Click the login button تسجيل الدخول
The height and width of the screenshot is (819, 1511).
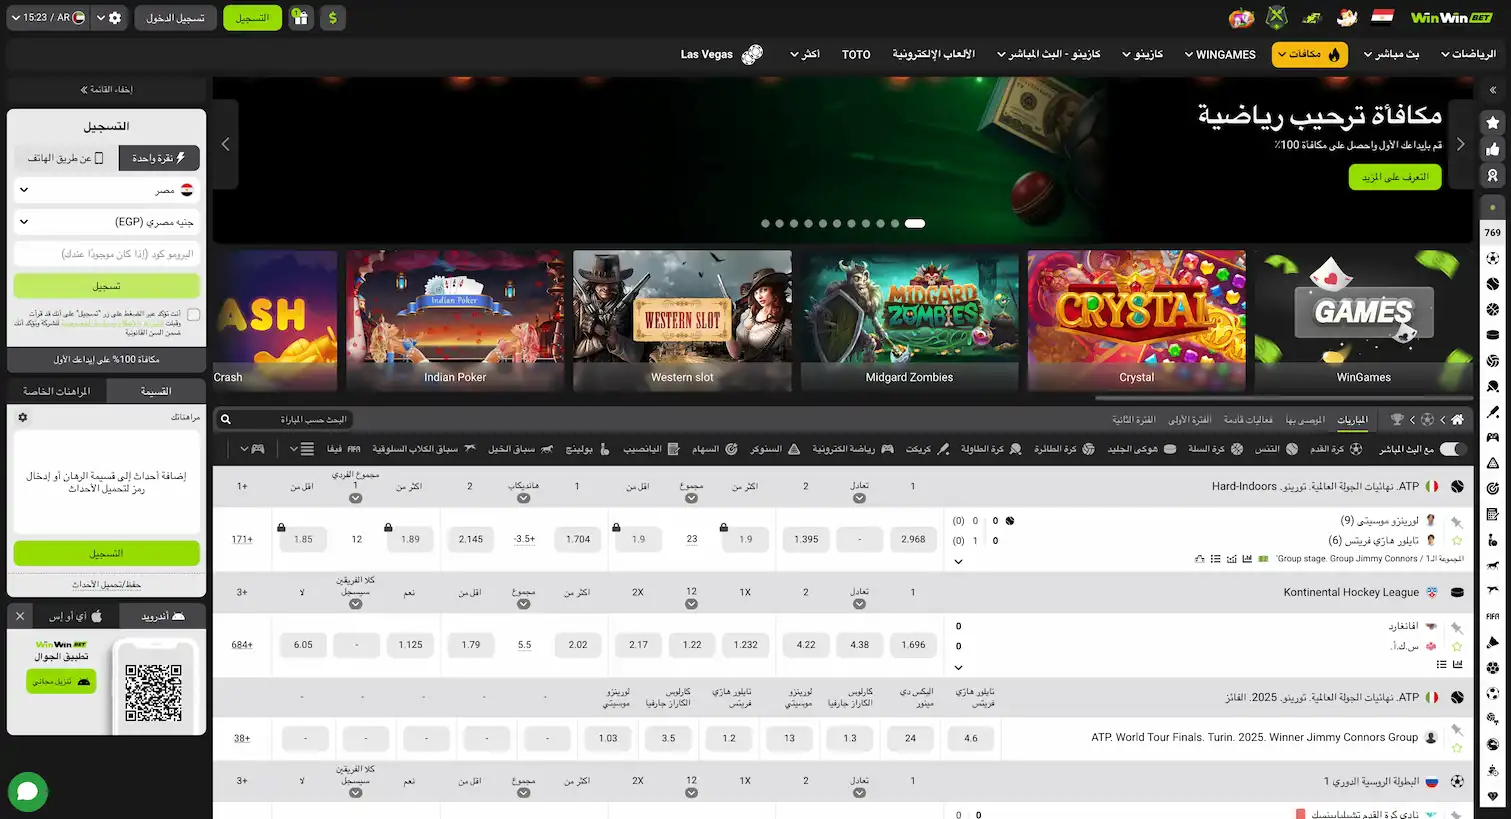click(x=175, y=18)
